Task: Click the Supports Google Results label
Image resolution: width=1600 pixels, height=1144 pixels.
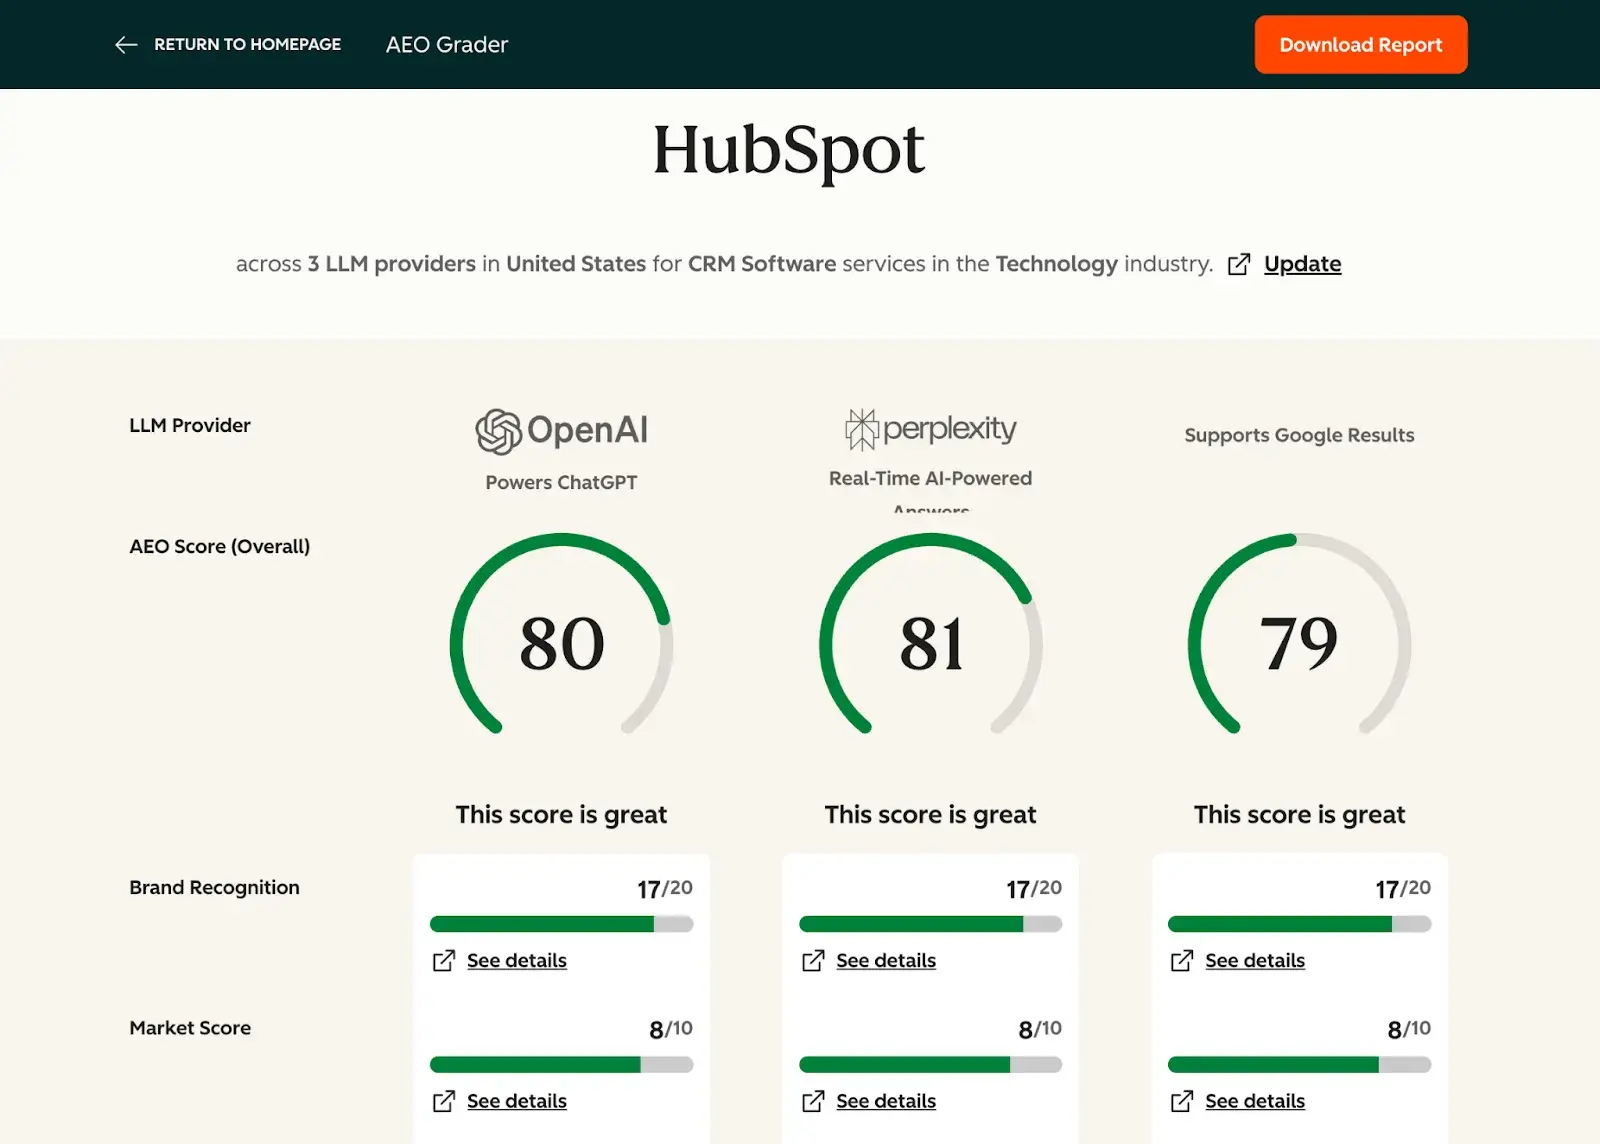Action: pyautogui.click(x=1299, y=435)
